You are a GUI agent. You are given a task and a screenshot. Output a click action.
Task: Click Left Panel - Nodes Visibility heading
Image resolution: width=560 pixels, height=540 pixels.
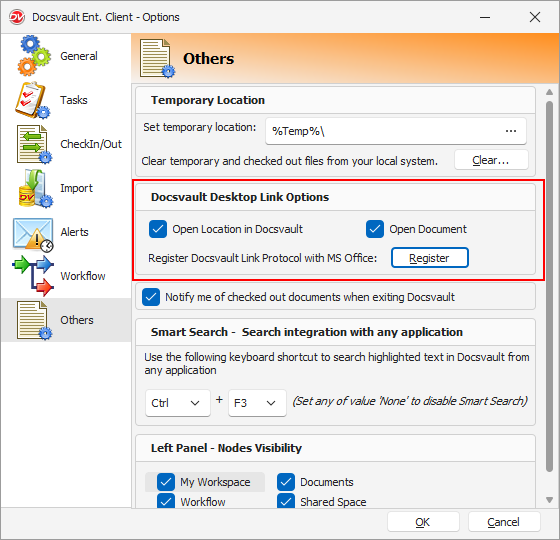(226, 448)
